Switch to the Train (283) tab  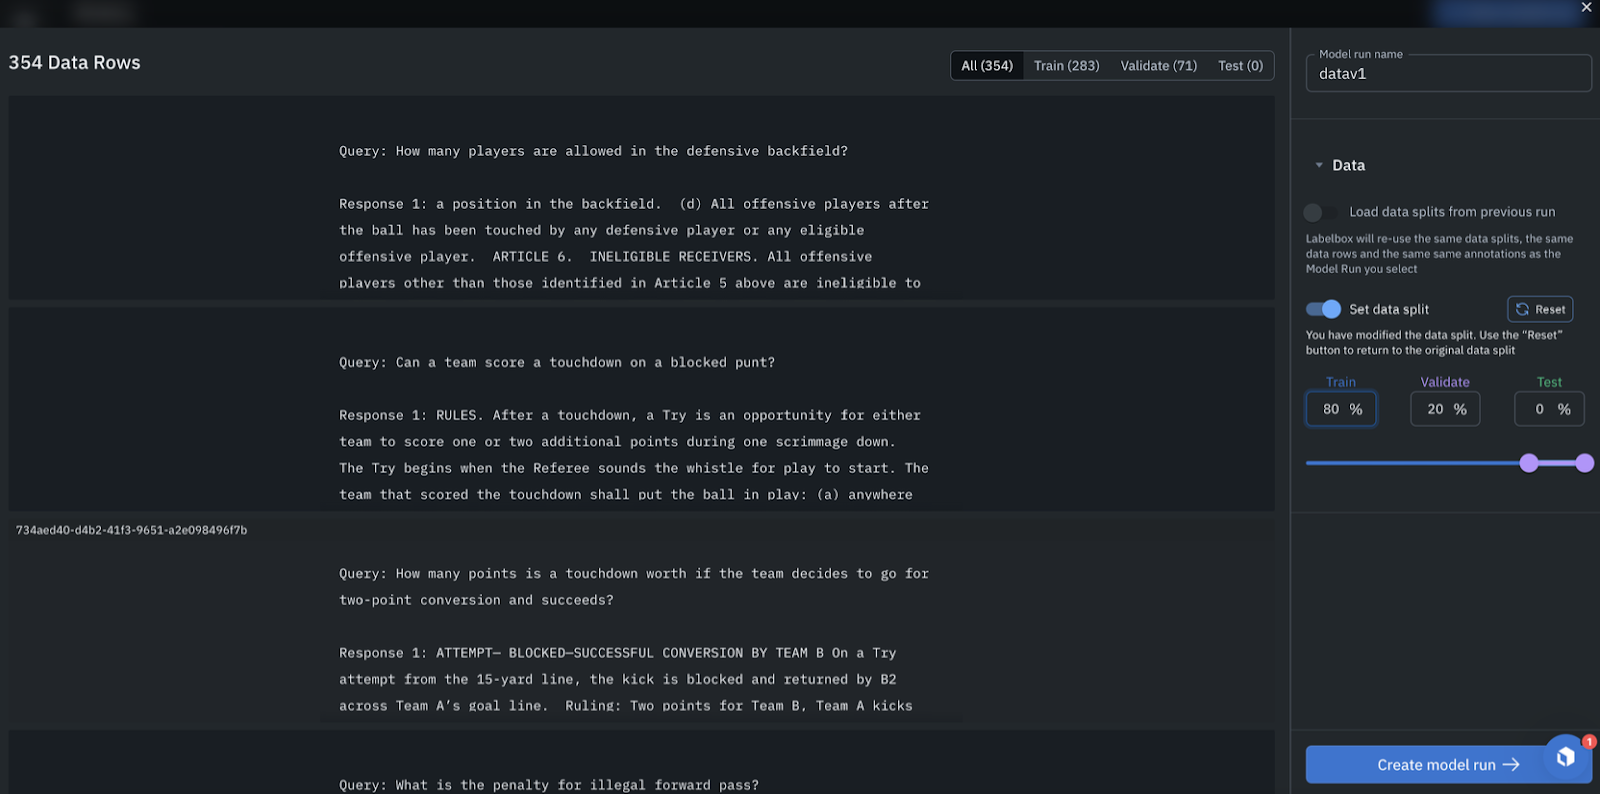pos(1066,66)
